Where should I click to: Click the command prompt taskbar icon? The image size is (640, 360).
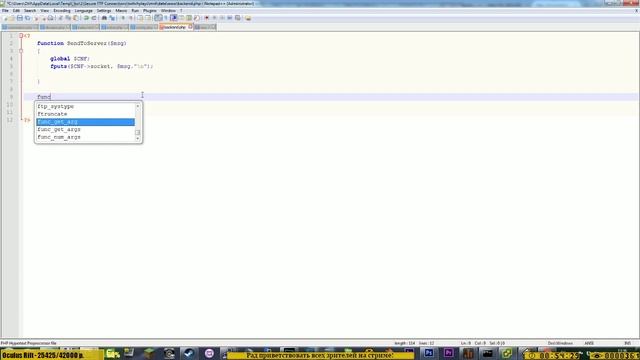(487, 353)
